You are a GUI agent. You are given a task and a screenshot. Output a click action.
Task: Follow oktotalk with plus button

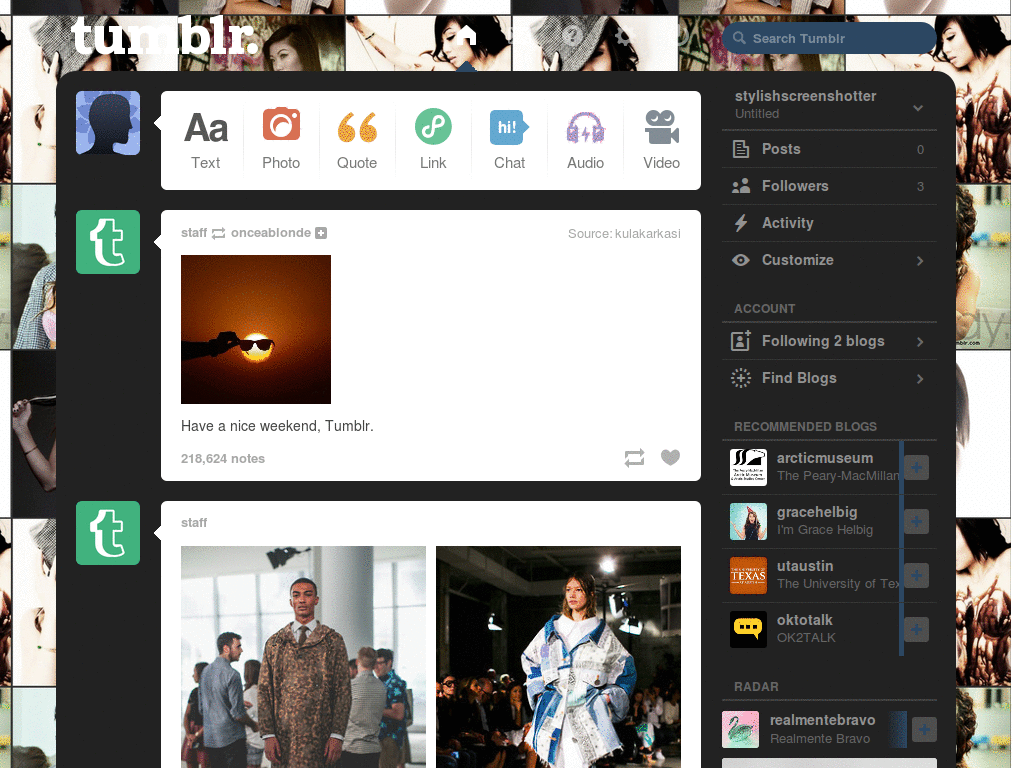916,630
